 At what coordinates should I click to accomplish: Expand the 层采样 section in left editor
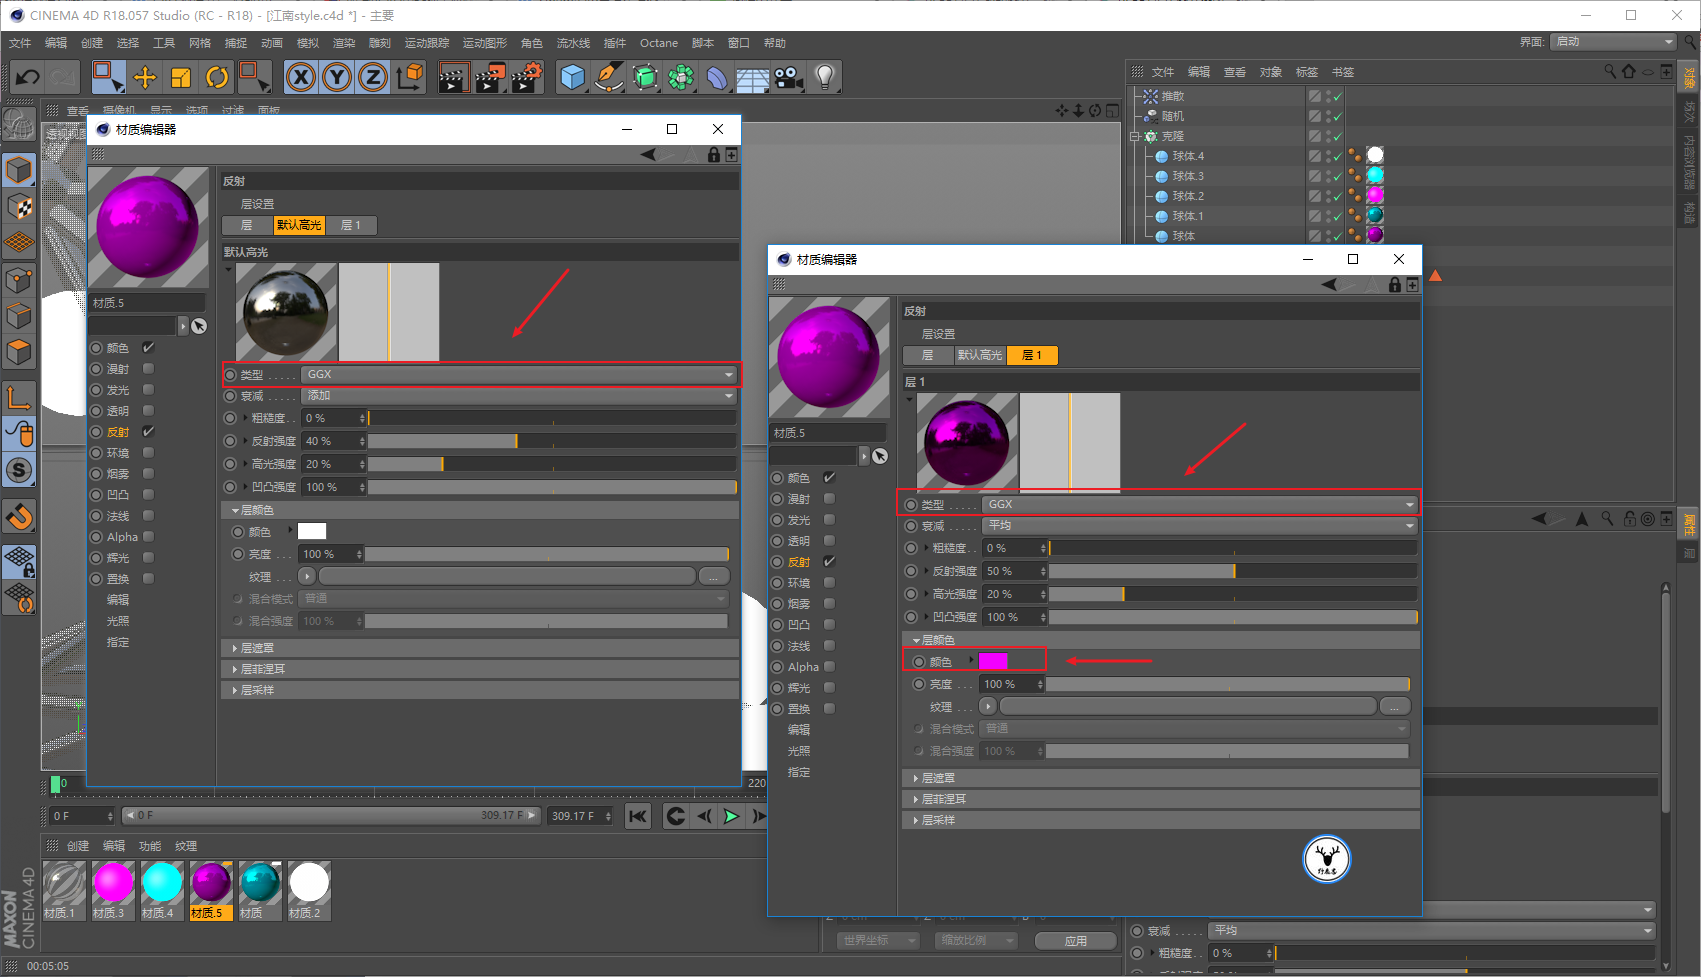(x=480, y=690)
